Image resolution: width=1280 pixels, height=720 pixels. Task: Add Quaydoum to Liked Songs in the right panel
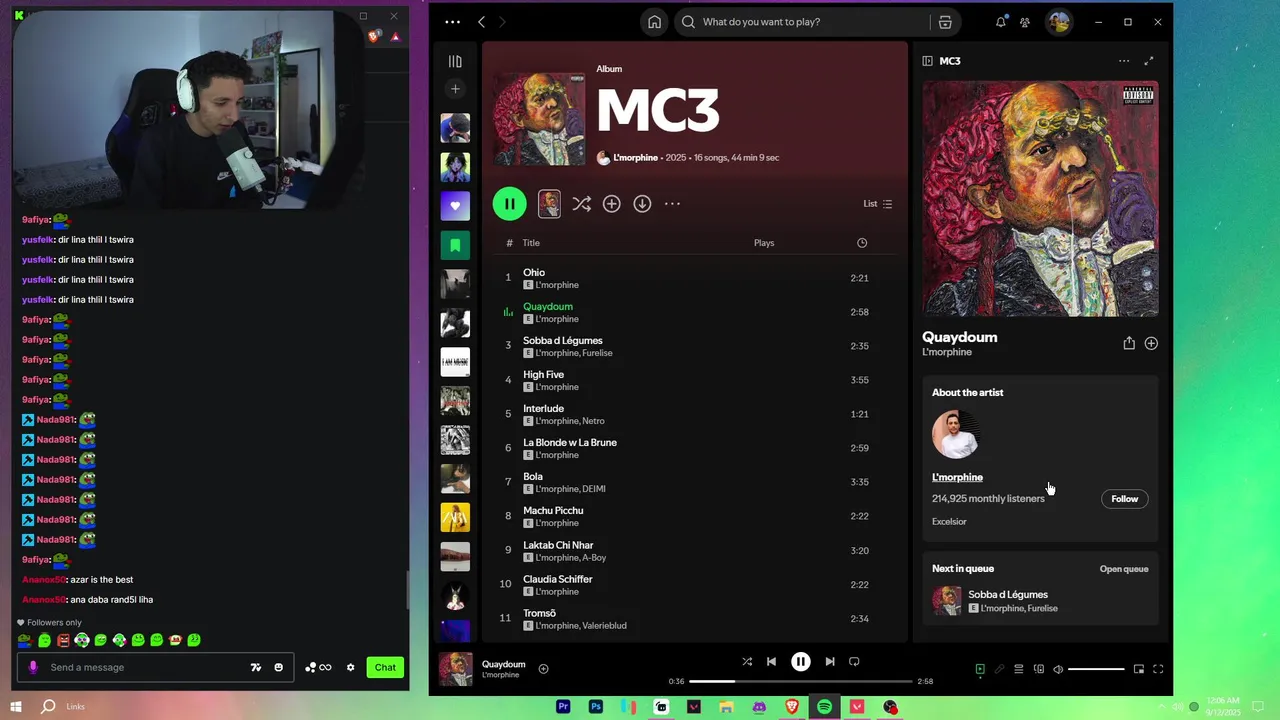(x=1151, y=343)
